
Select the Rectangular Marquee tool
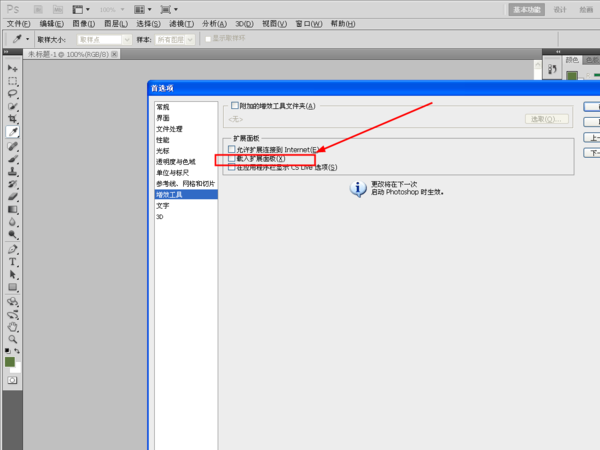tap(13, 80)
